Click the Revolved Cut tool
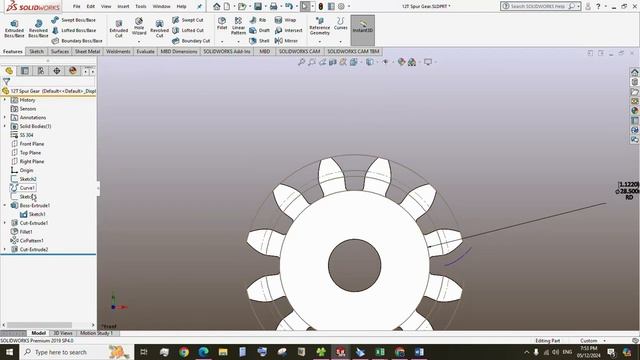This screenshot has height=360, width=640. [x=159, y=29]
